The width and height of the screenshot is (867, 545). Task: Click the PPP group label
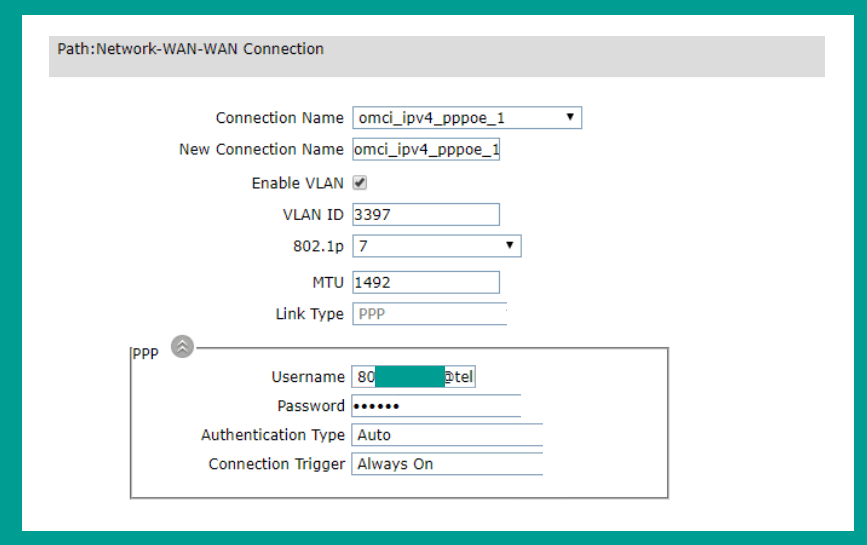145,354
